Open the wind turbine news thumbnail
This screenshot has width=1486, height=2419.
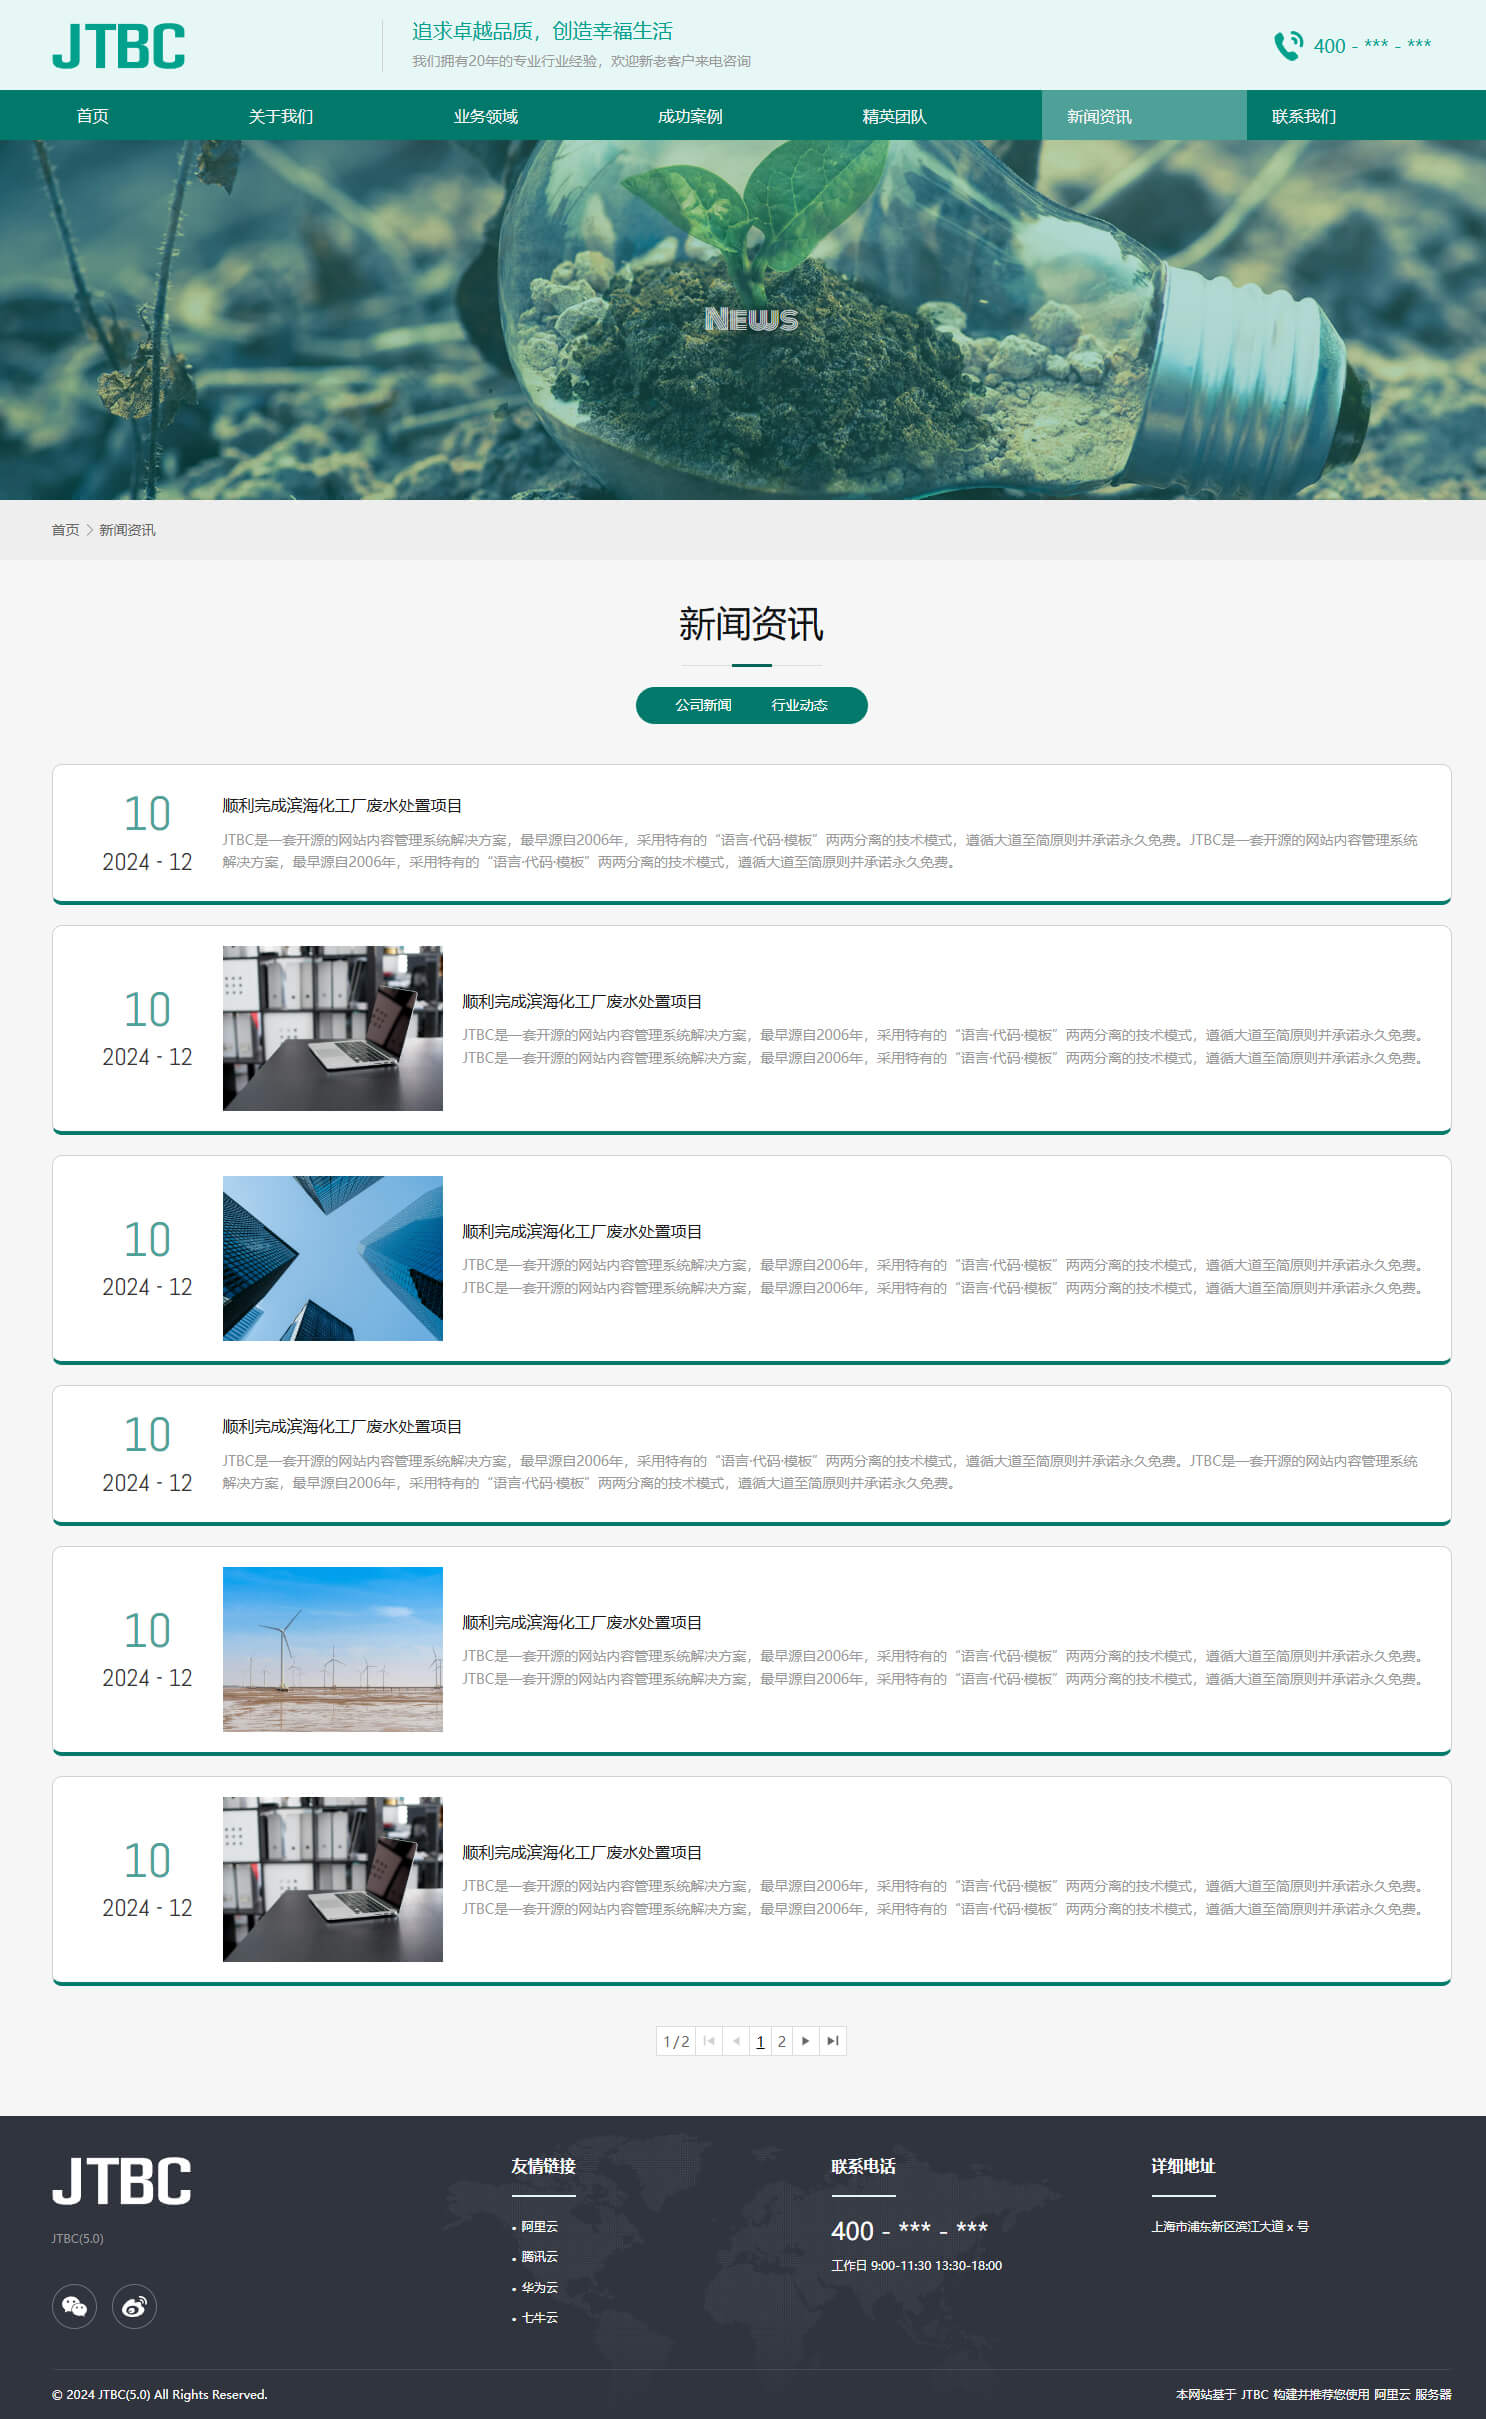(x=332, y=1648)
